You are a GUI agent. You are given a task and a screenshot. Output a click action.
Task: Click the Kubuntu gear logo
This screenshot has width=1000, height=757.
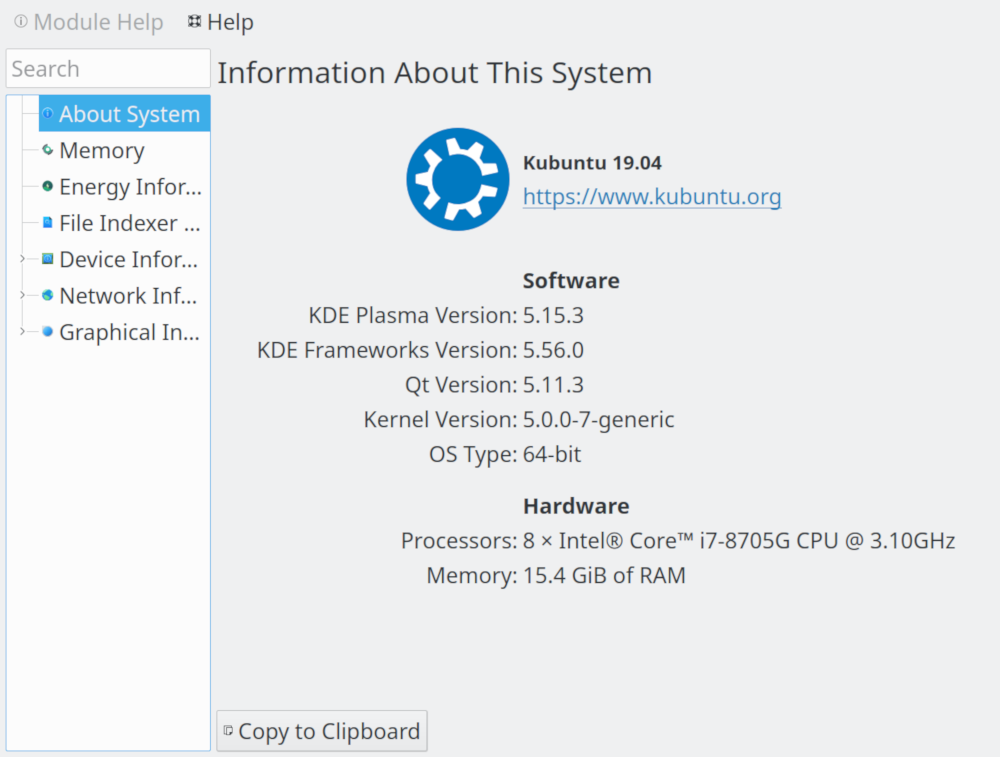pos(451,179)
